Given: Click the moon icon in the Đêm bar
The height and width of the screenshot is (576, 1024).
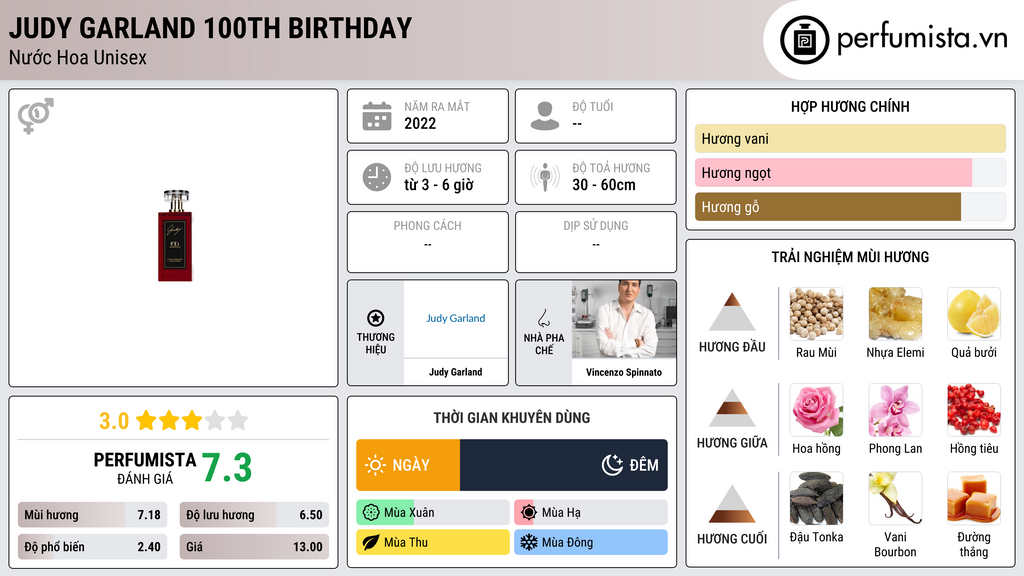Looking at the screenshot, I should coord(612,465).
